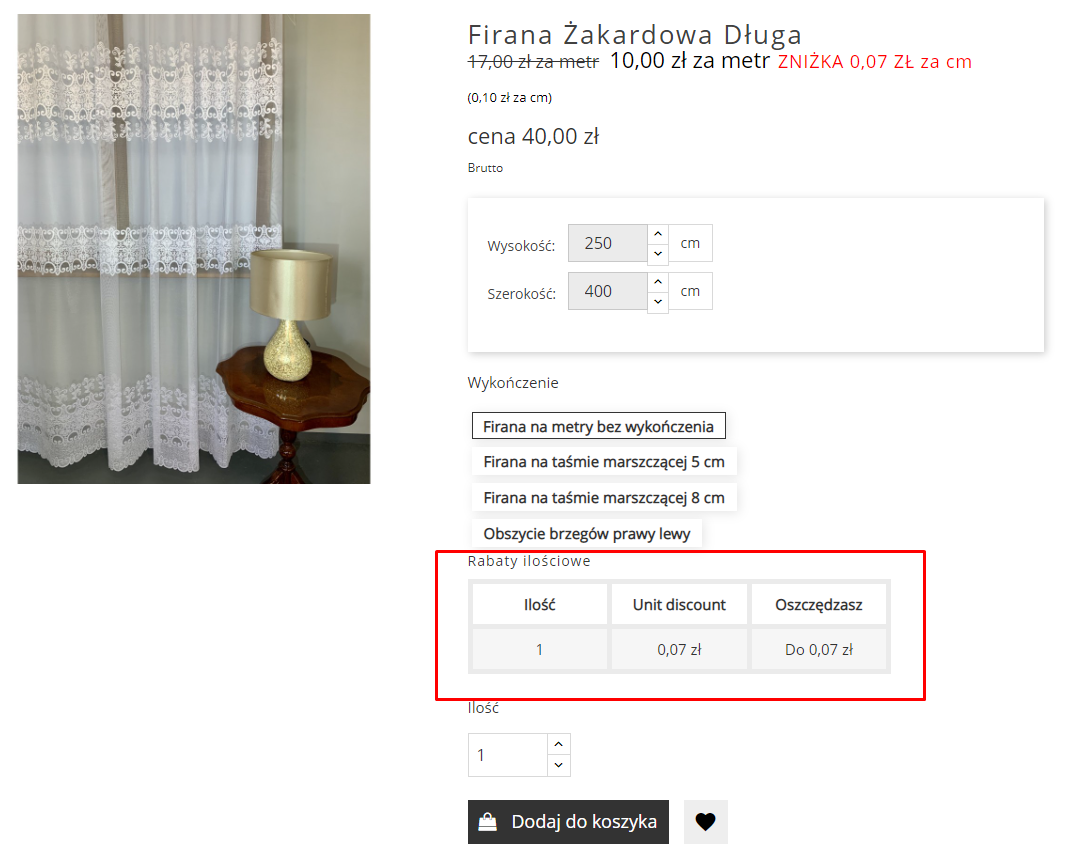Screen dimensions: 1079x855
Task: Select Firana na metry bez wykończenia option
Action: coord(598,426)
